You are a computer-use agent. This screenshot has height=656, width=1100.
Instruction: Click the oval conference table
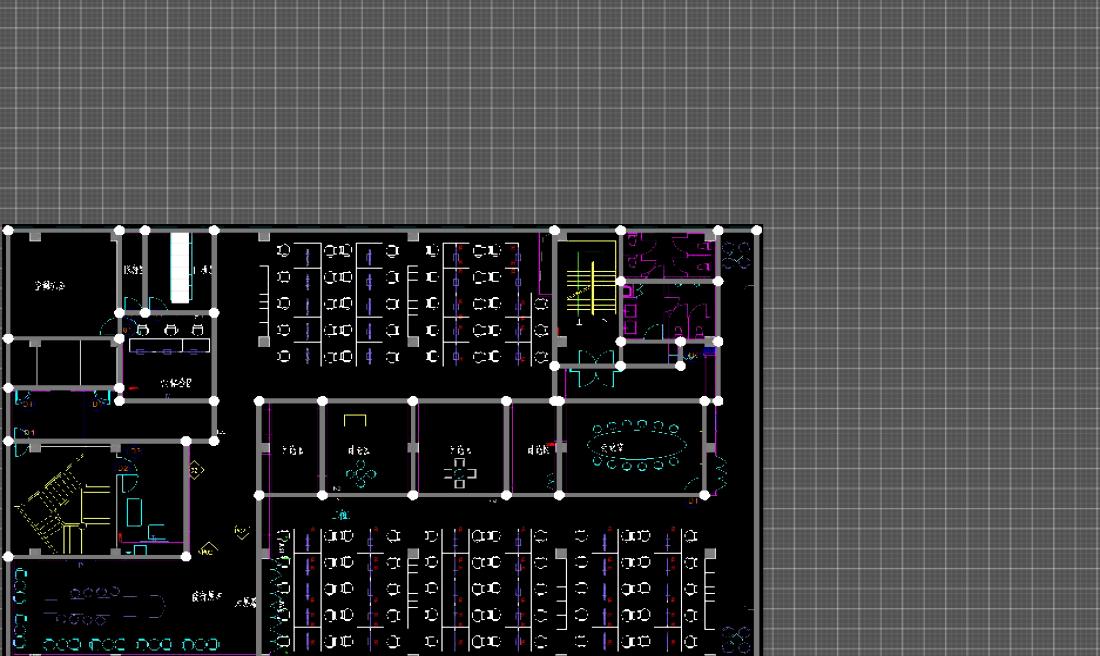pyautogui.click(x=639, y=446)
